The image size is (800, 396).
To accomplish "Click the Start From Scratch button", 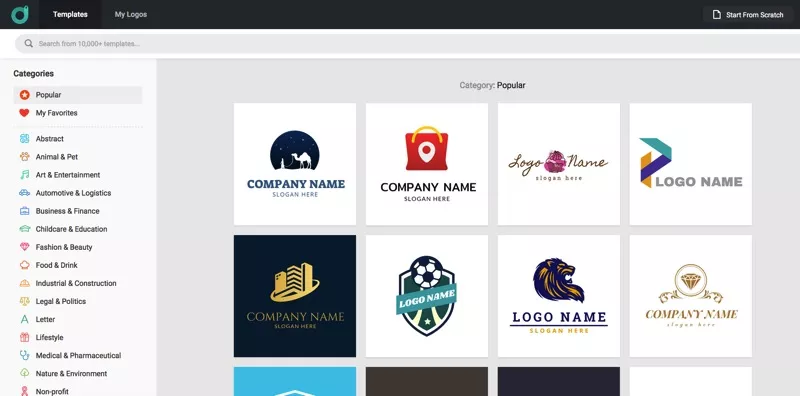I will (x=748, y=15).
